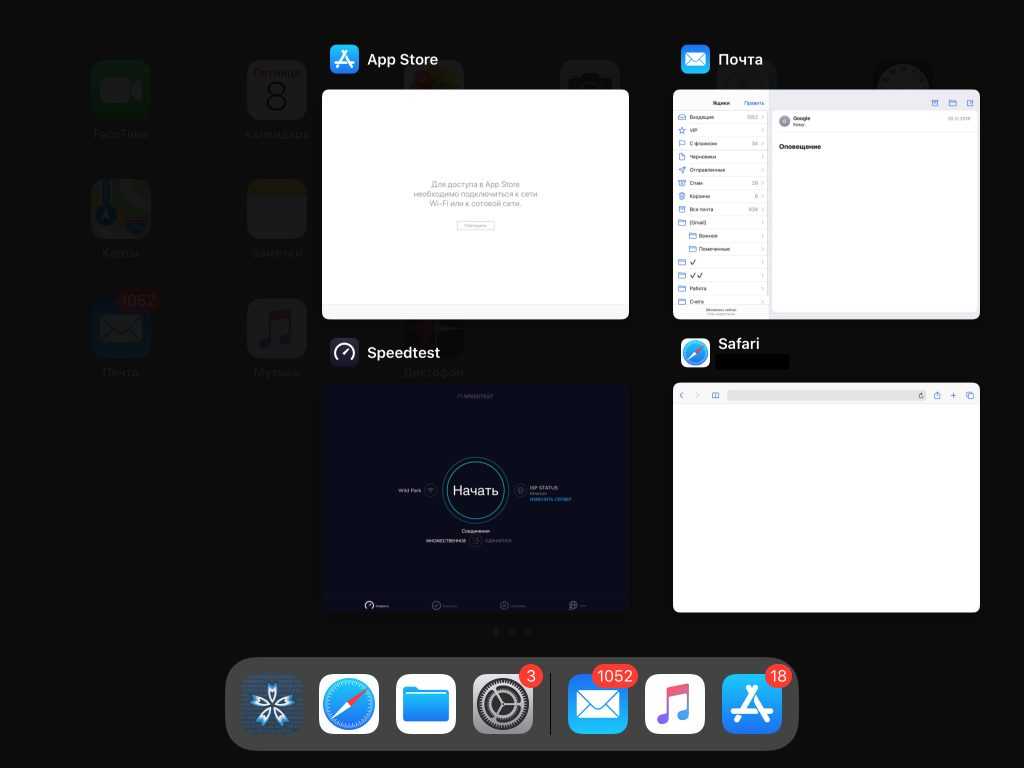Select the globe tab in Speedtest
This screenshot has width=1024, height=768.
pos(577,605)
